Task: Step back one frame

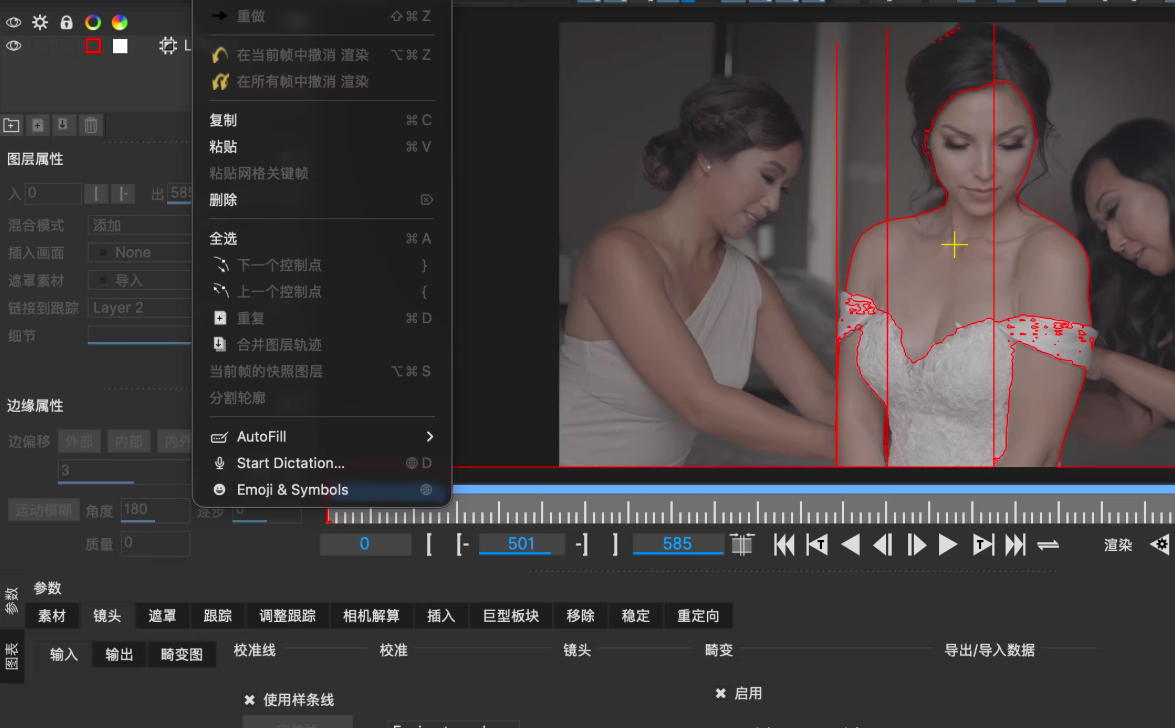Action: pos(883,545)
